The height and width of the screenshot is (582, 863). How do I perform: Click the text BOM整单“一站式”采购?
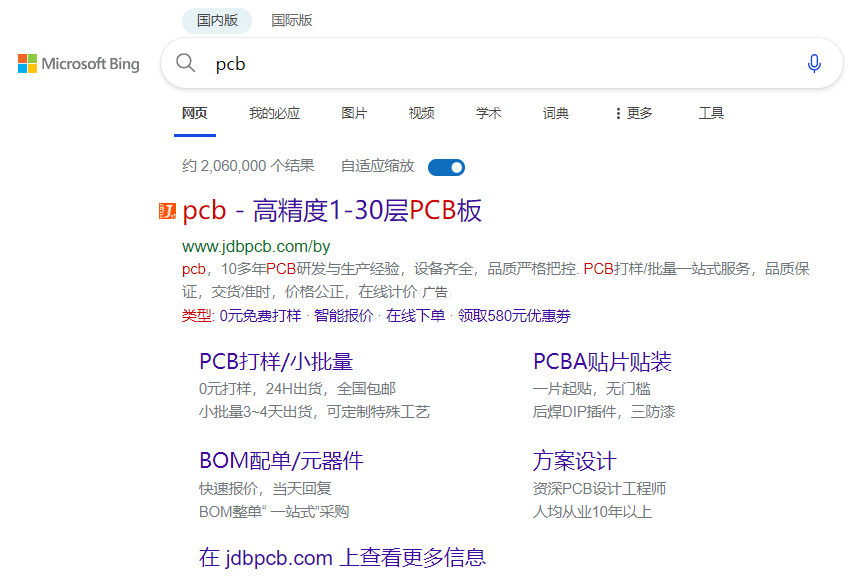click(x=274, y=512)
